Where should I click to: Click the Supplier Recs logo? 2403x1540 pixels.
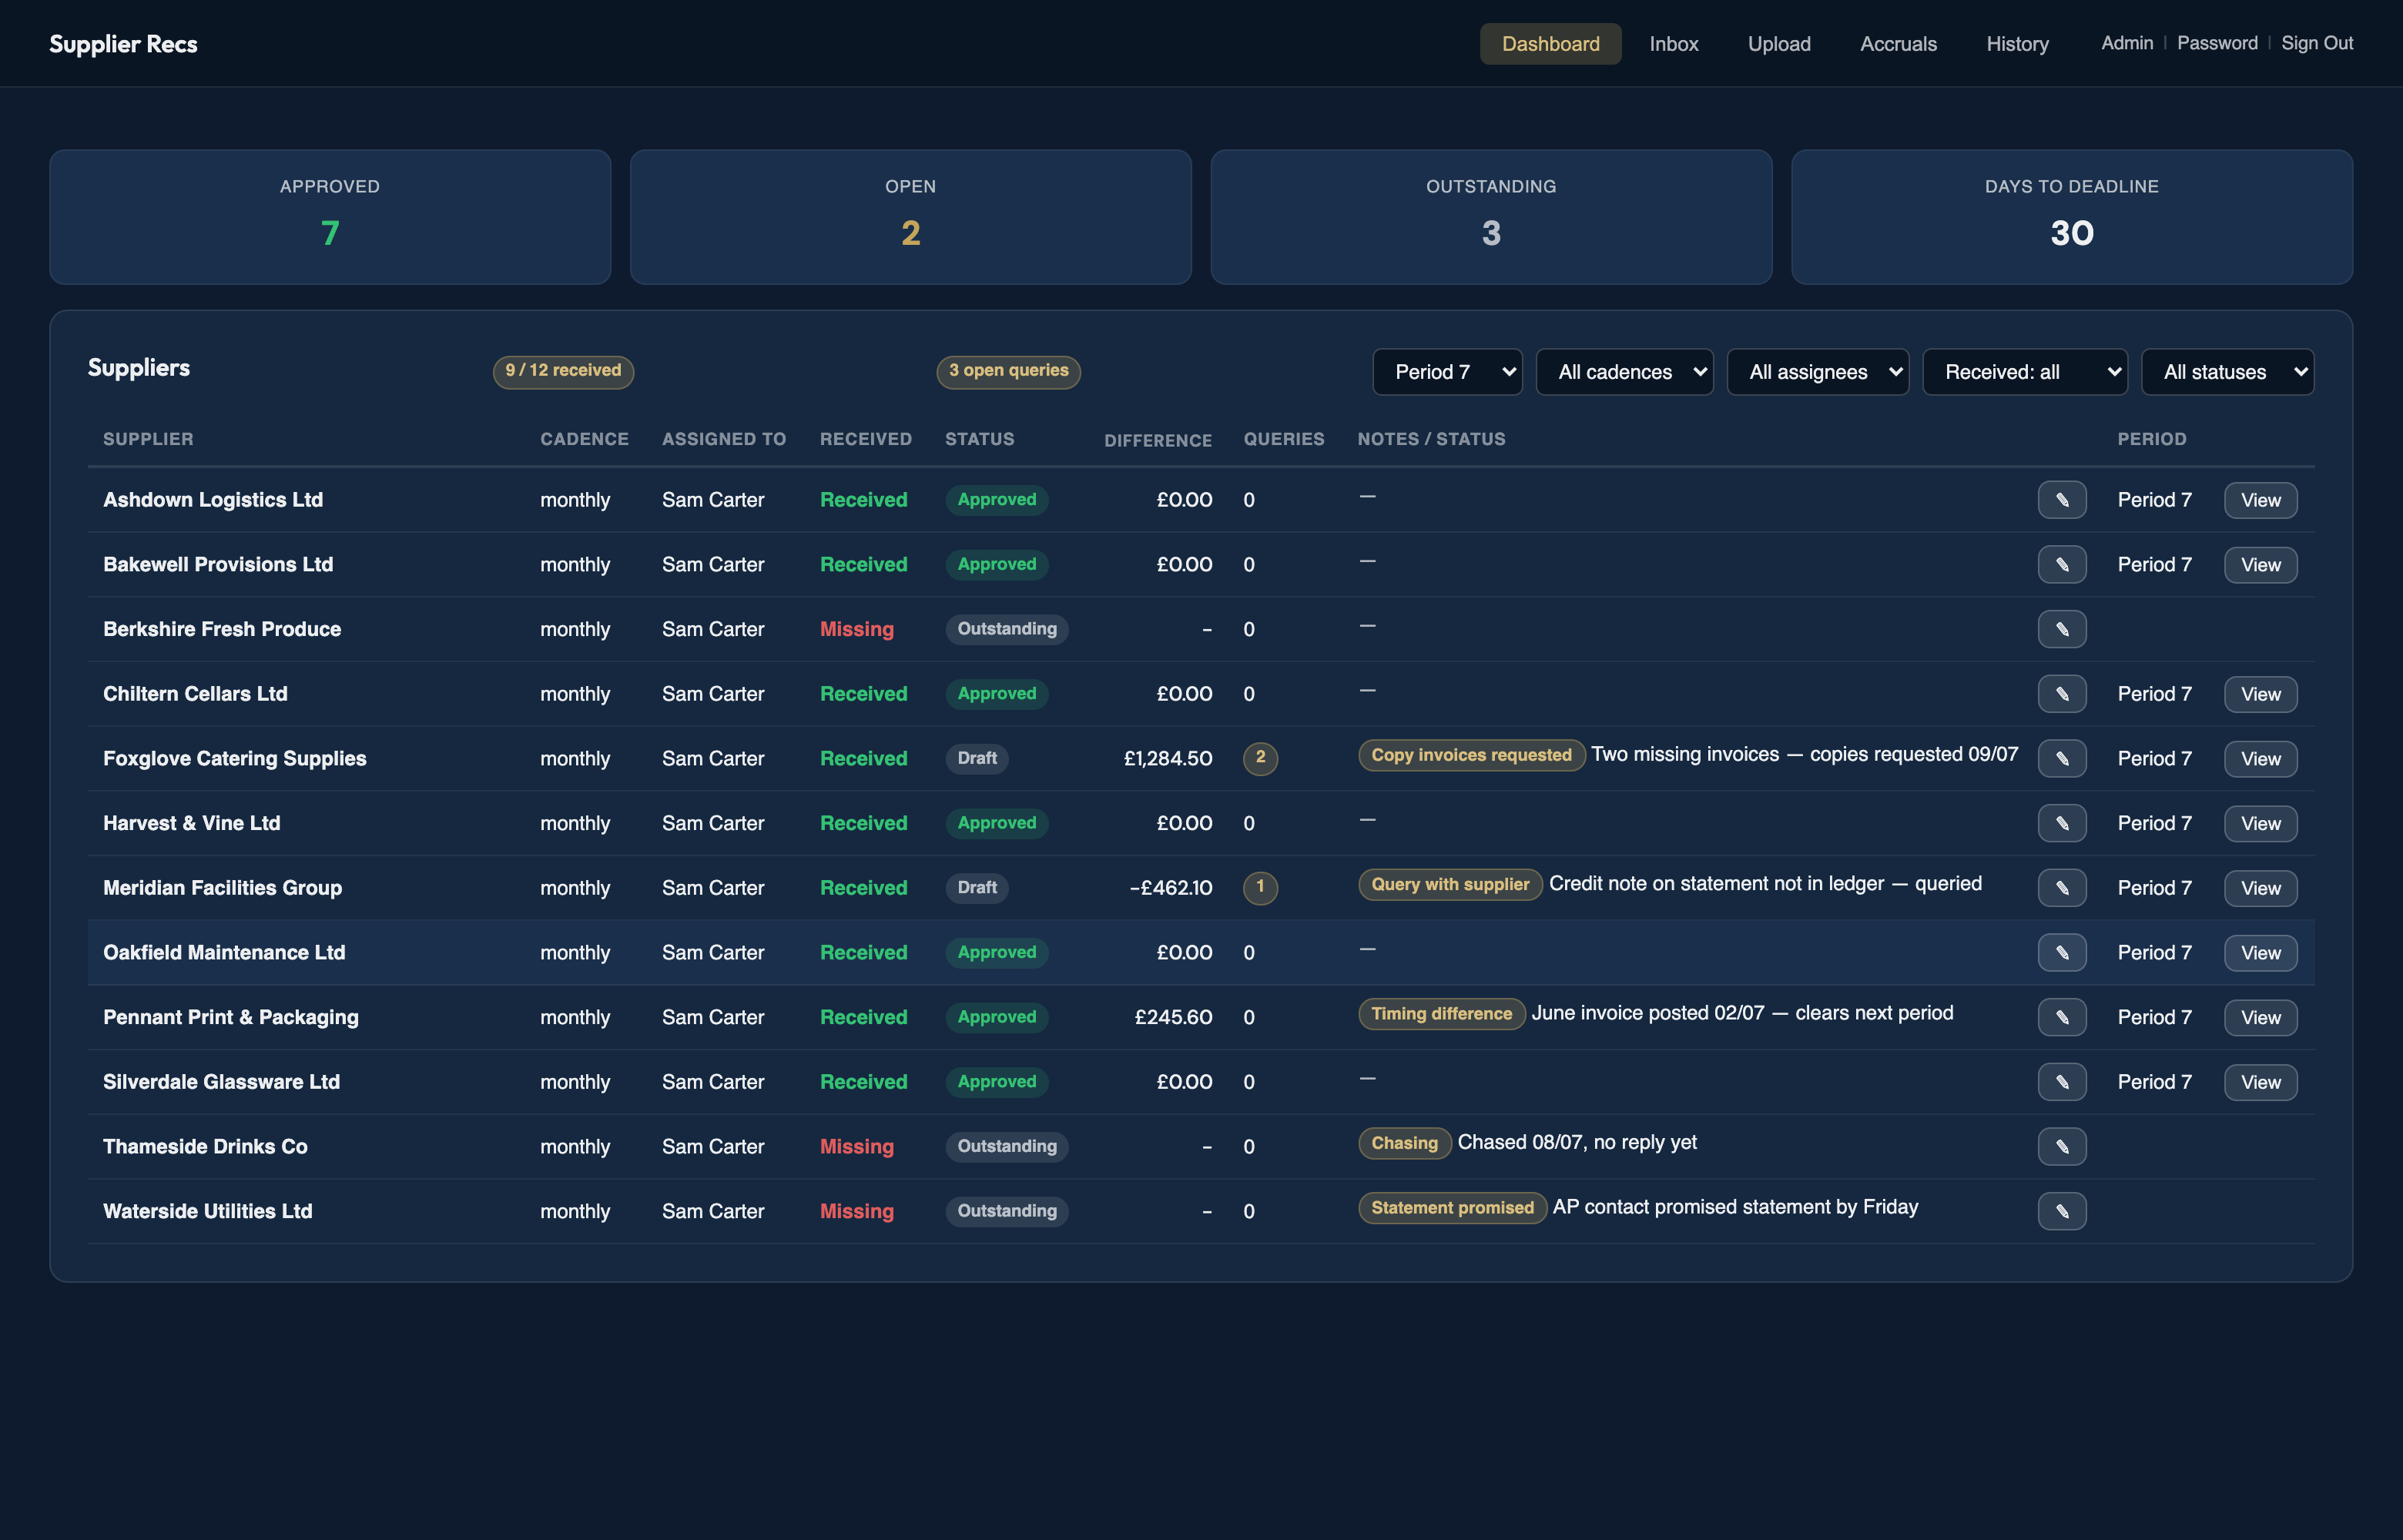123,44
